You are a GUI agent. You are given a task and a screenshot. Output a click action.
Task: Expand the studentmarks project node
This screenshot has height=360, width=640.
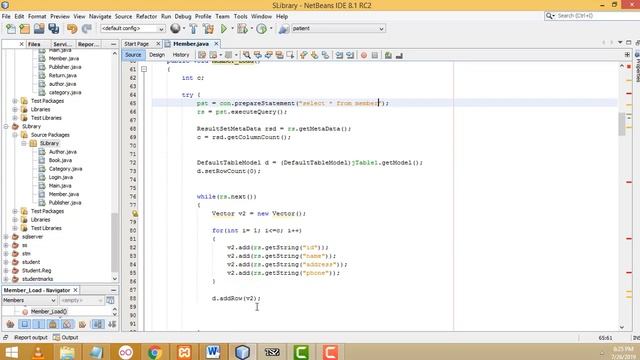[6, 279]
